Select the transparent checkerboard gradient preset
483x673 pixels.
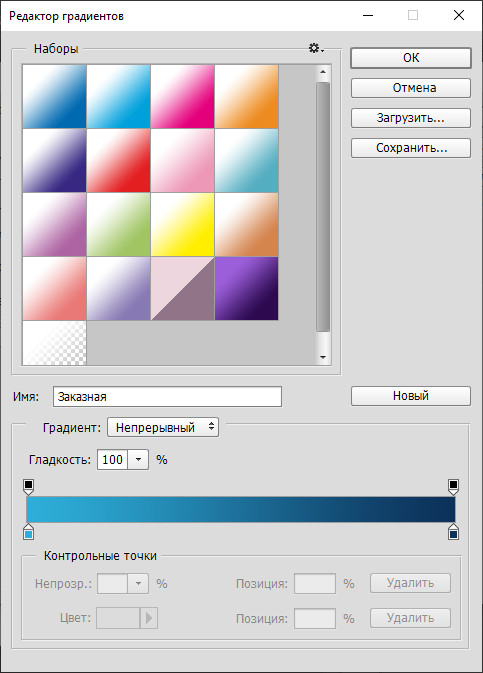[x=55, y=343]
